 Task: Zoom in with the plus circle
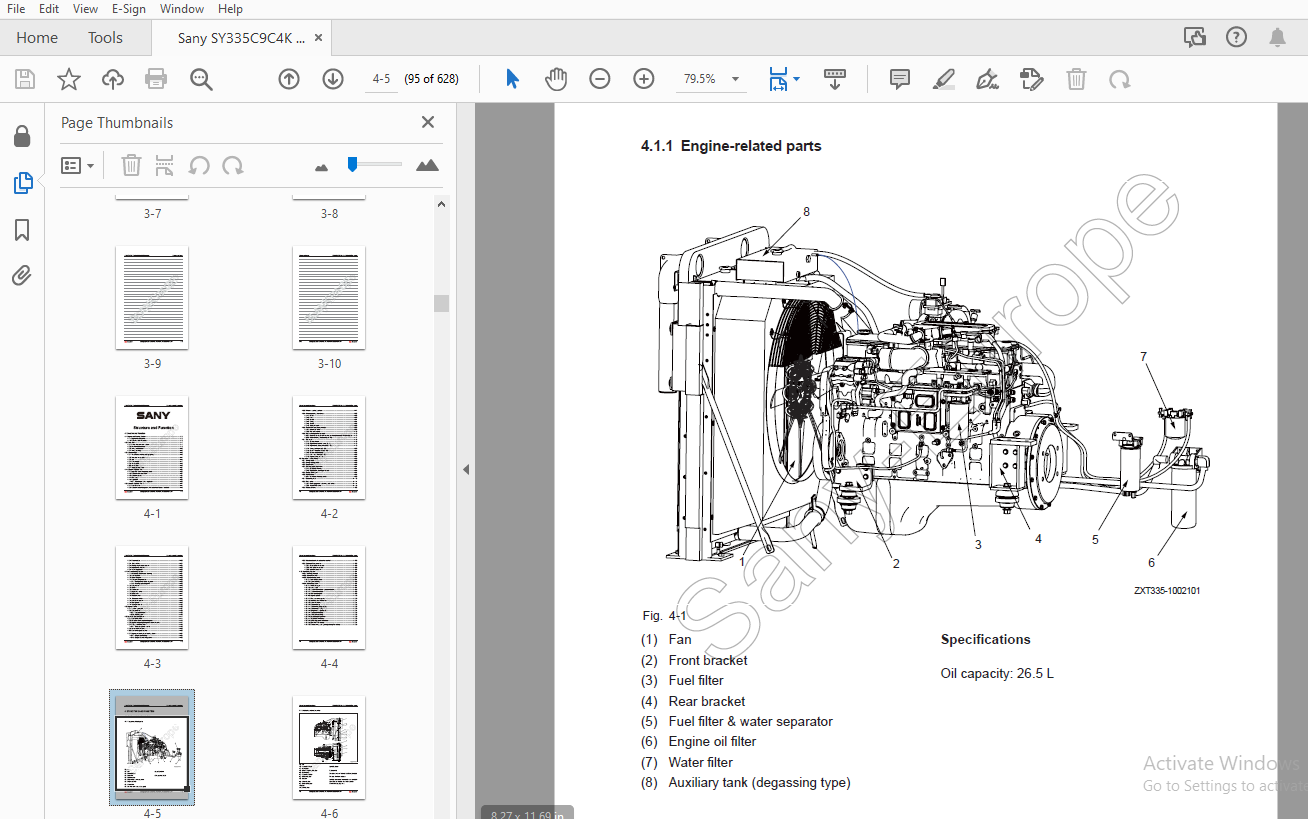pos(644,79)
